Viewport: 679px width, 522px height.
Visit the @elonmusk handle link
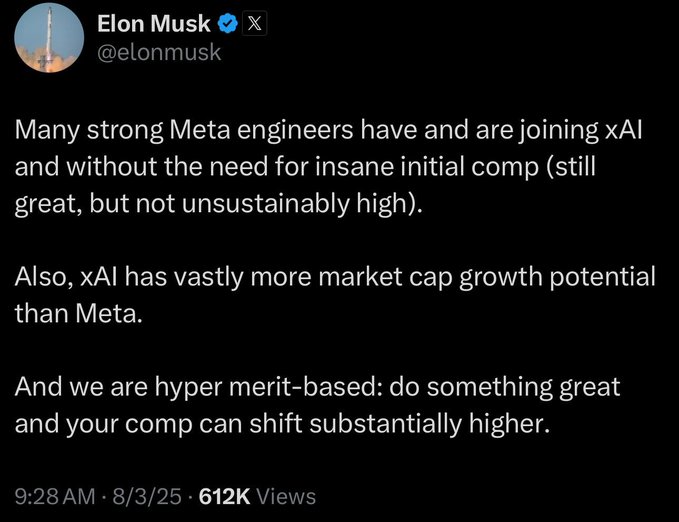point(159,52)
